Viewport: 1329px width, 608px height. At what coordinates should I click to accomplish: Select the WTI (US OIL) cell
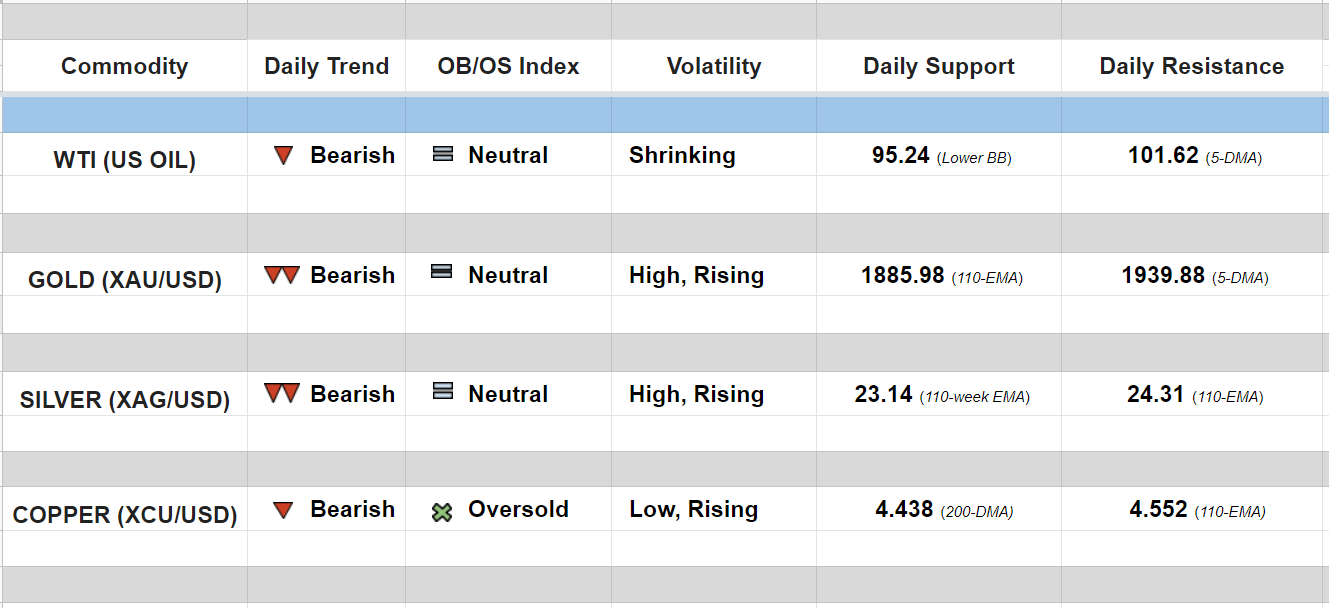[x=124, y=160]
